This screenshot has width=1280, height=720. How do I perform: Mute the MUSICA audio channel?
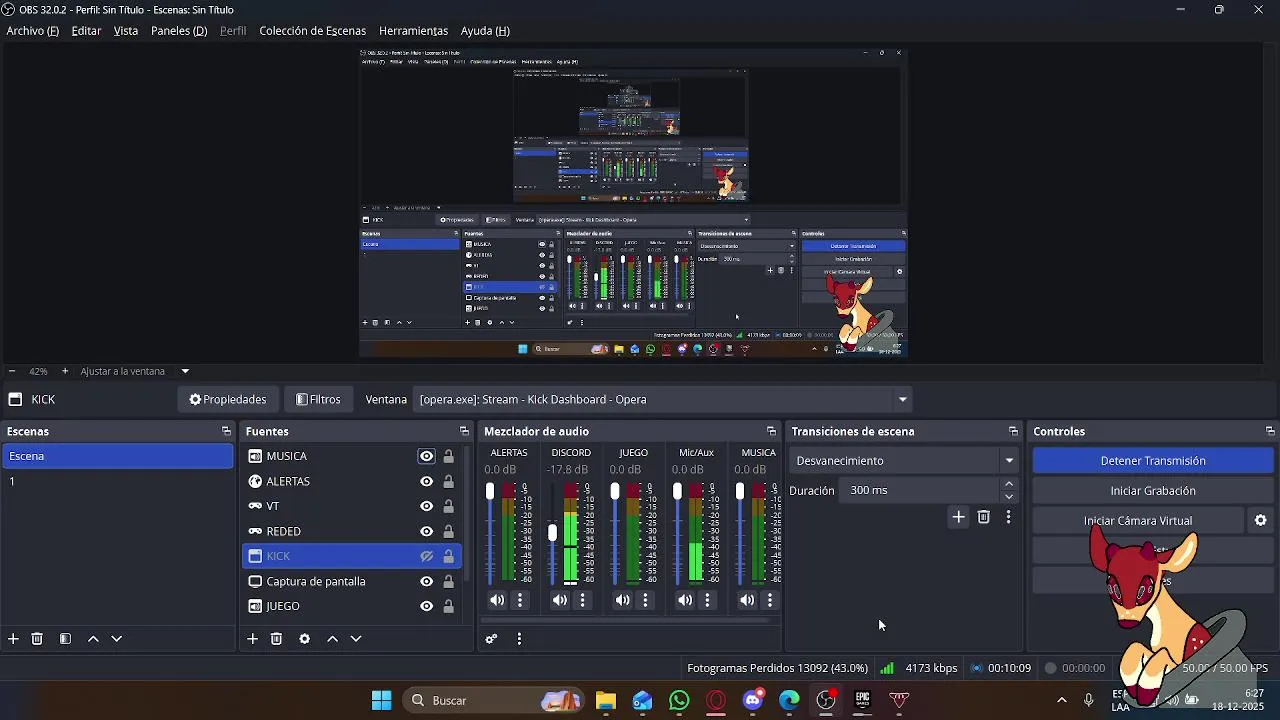[x=747, y=600]
